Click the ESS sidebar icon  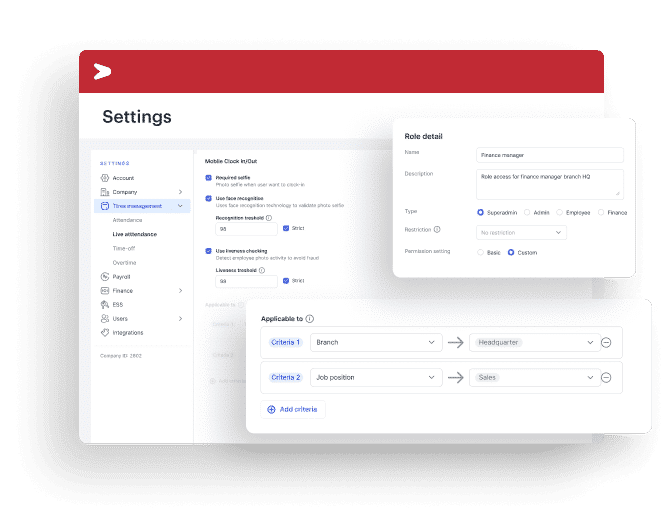tap(105, 304)
